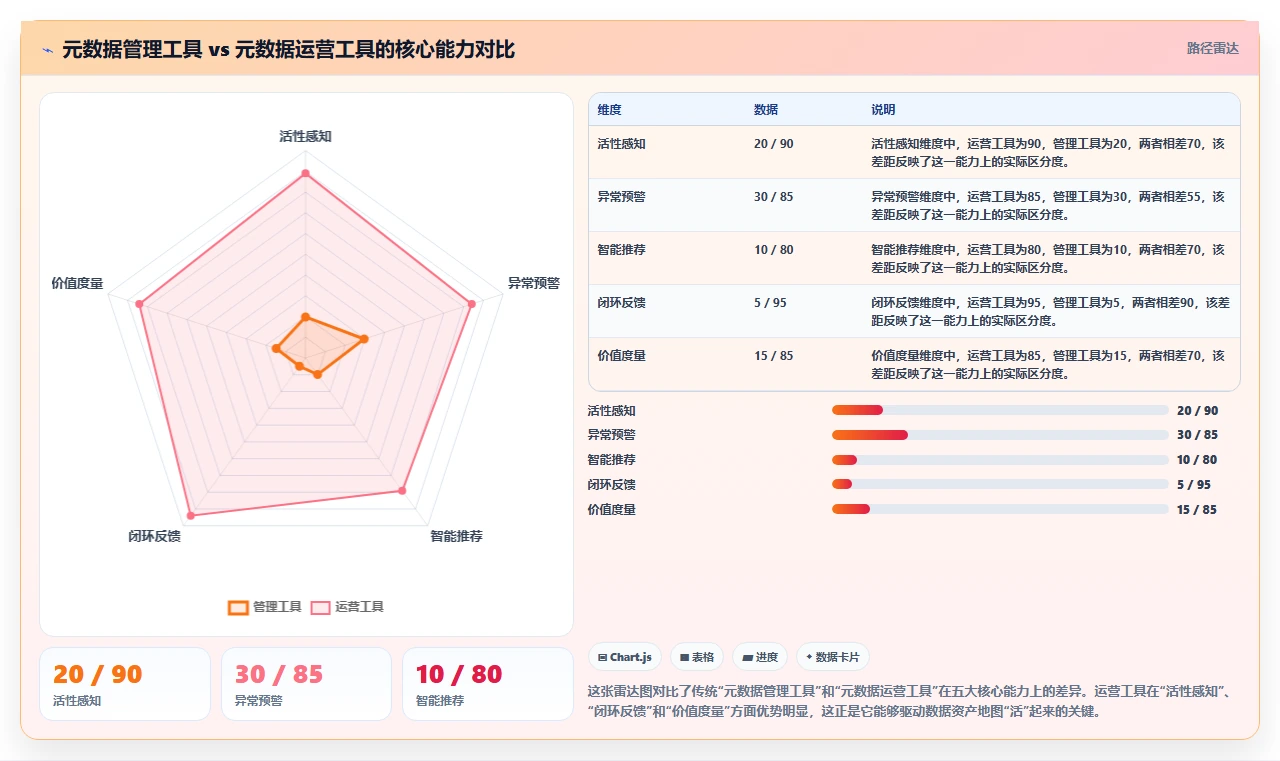Click the 活性感知 radar axis label
The width and height of the screenshot is (1280, 761).
click(x=305, y=136)
